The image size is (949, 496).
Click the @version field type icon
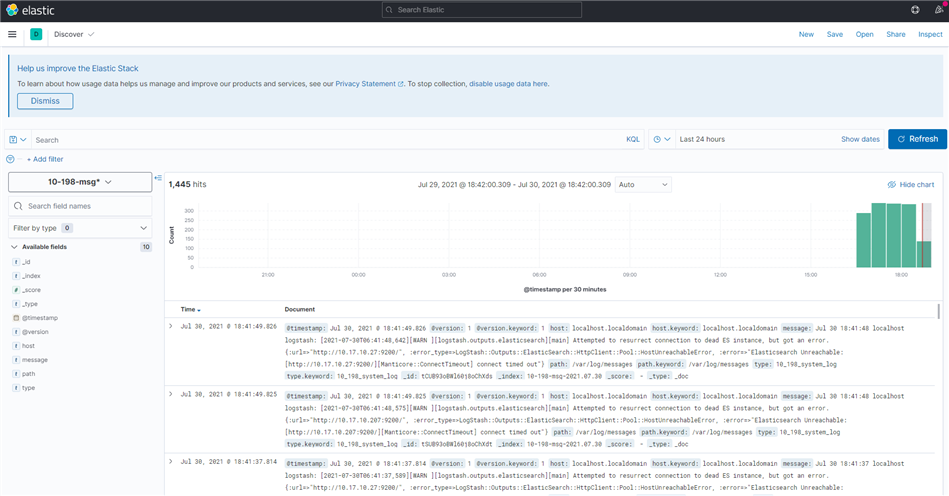[x=16, y=331]
